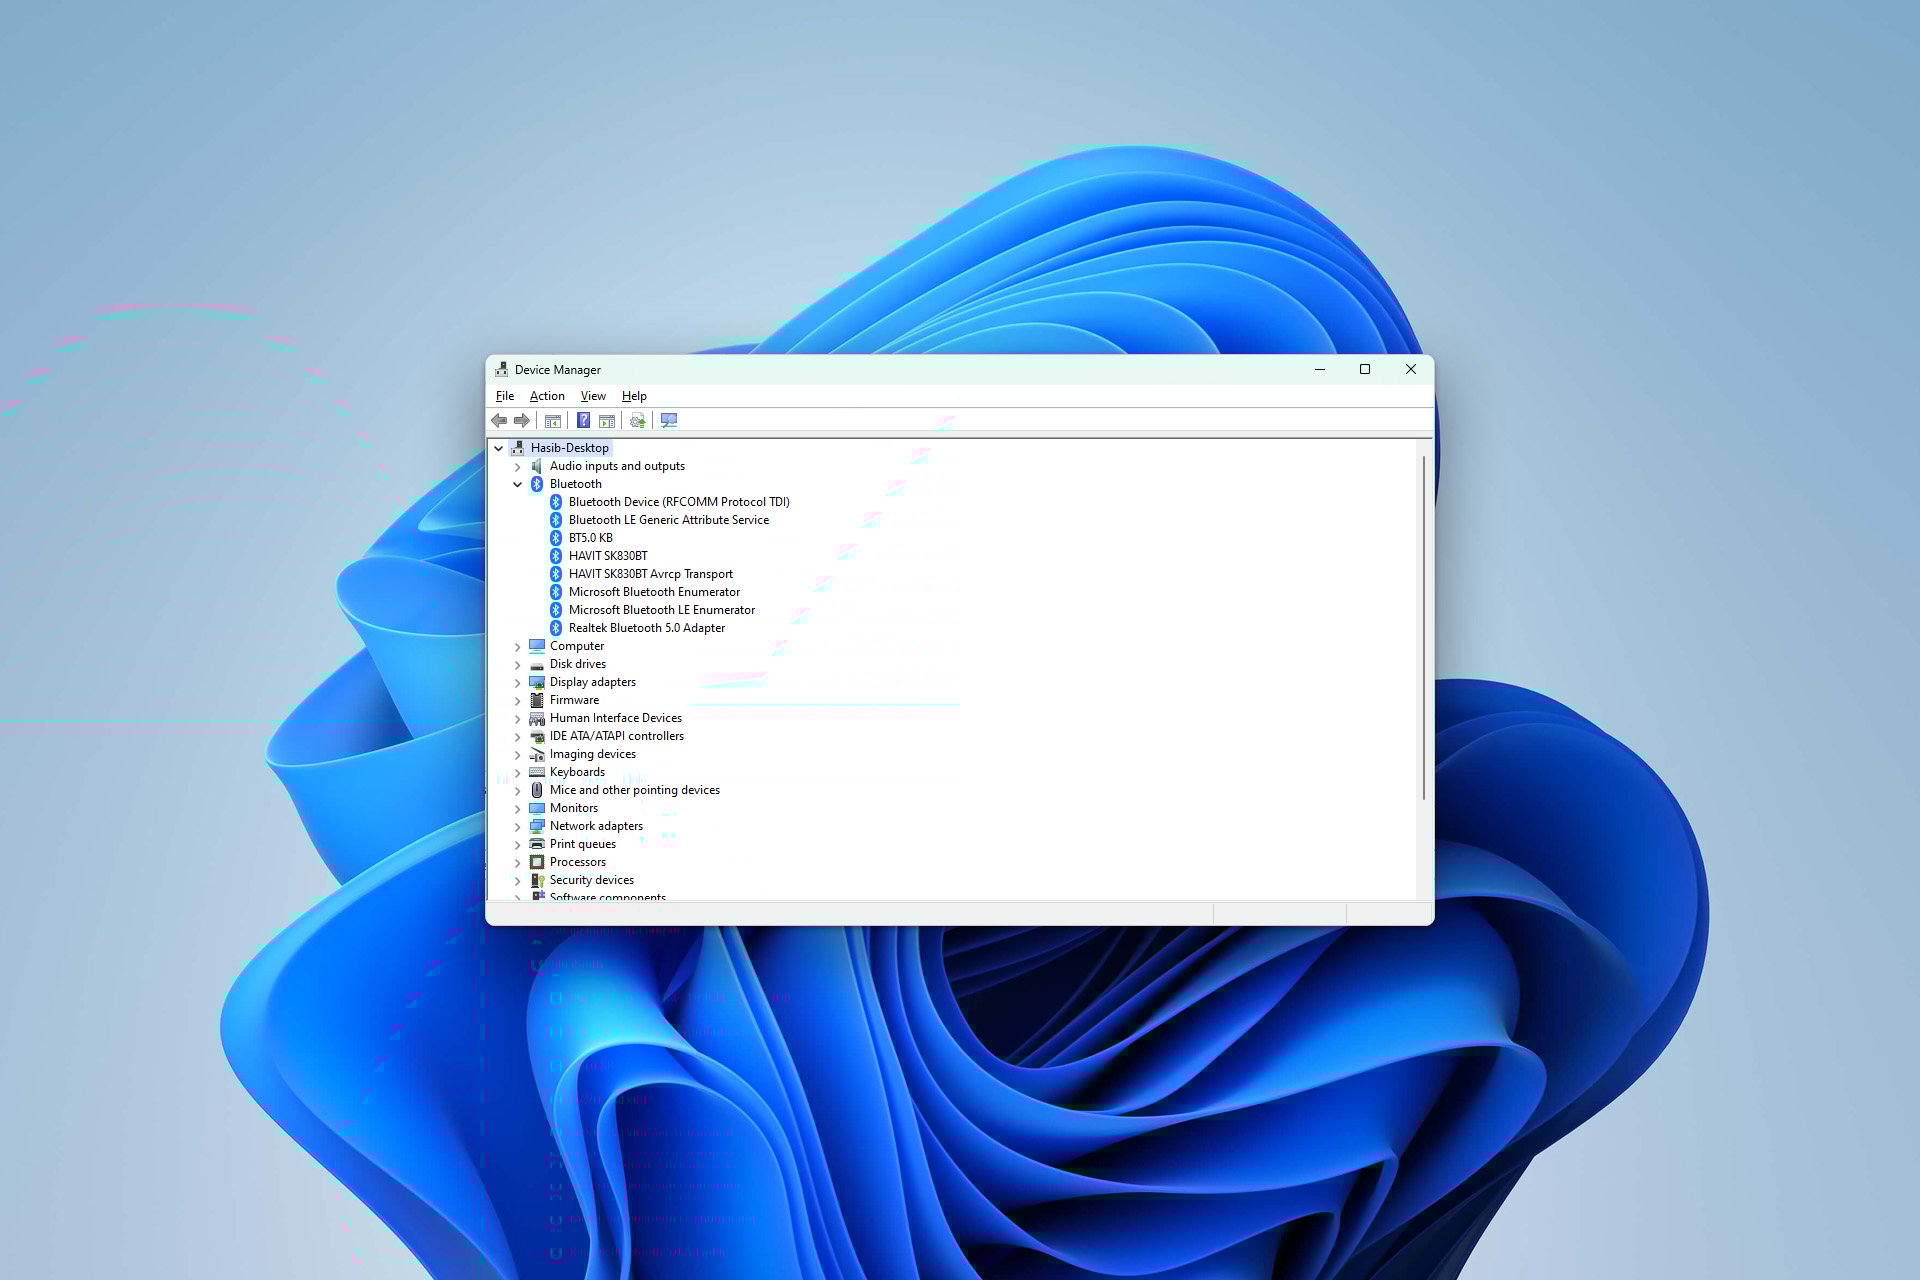Click the Bluetooth icon beside Microsoft Bluetooth LE Enumerator
This screenshot has width=1920, height=1280.
pyautogui.click(x=556, y=610)
